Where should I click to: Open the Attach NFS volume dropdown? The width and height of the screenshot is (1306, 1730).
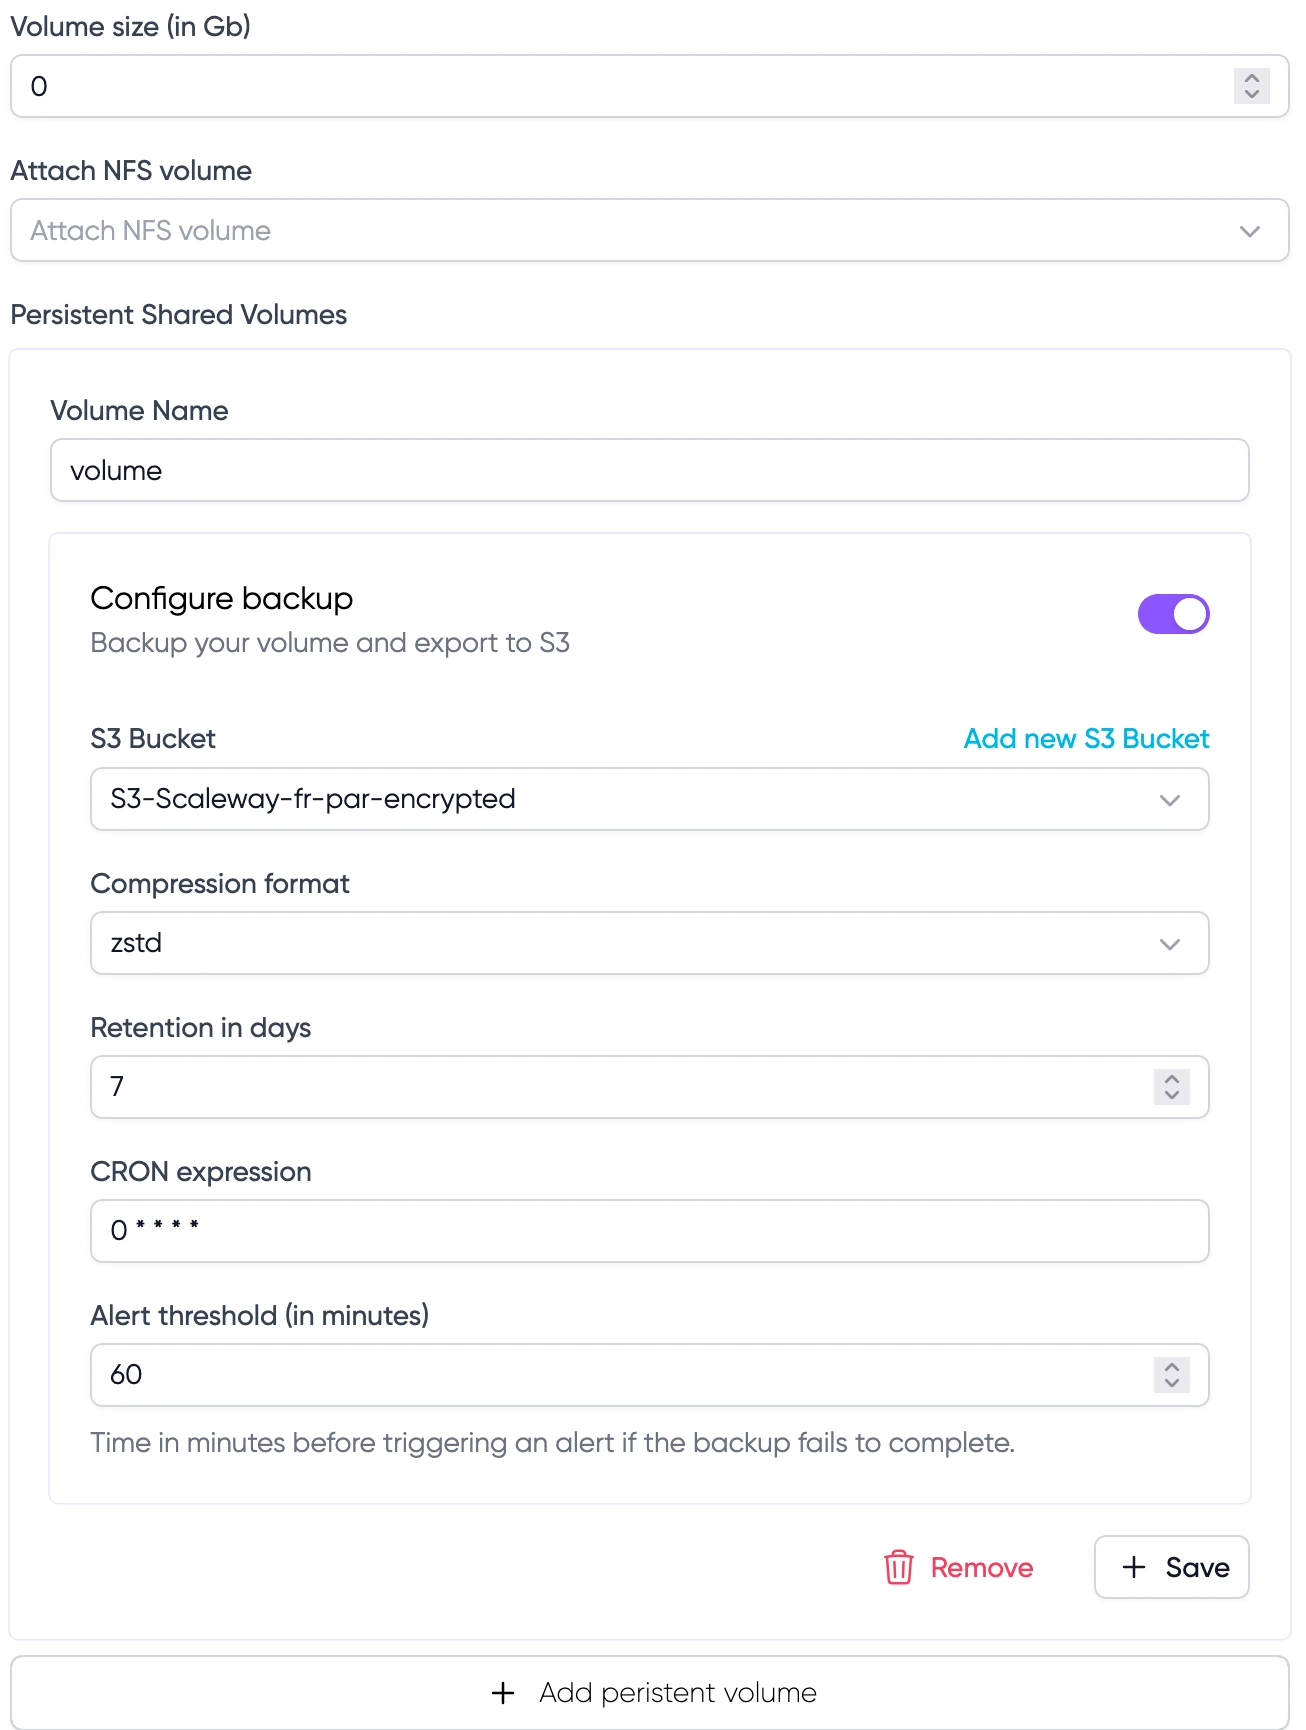coord(649,231)
